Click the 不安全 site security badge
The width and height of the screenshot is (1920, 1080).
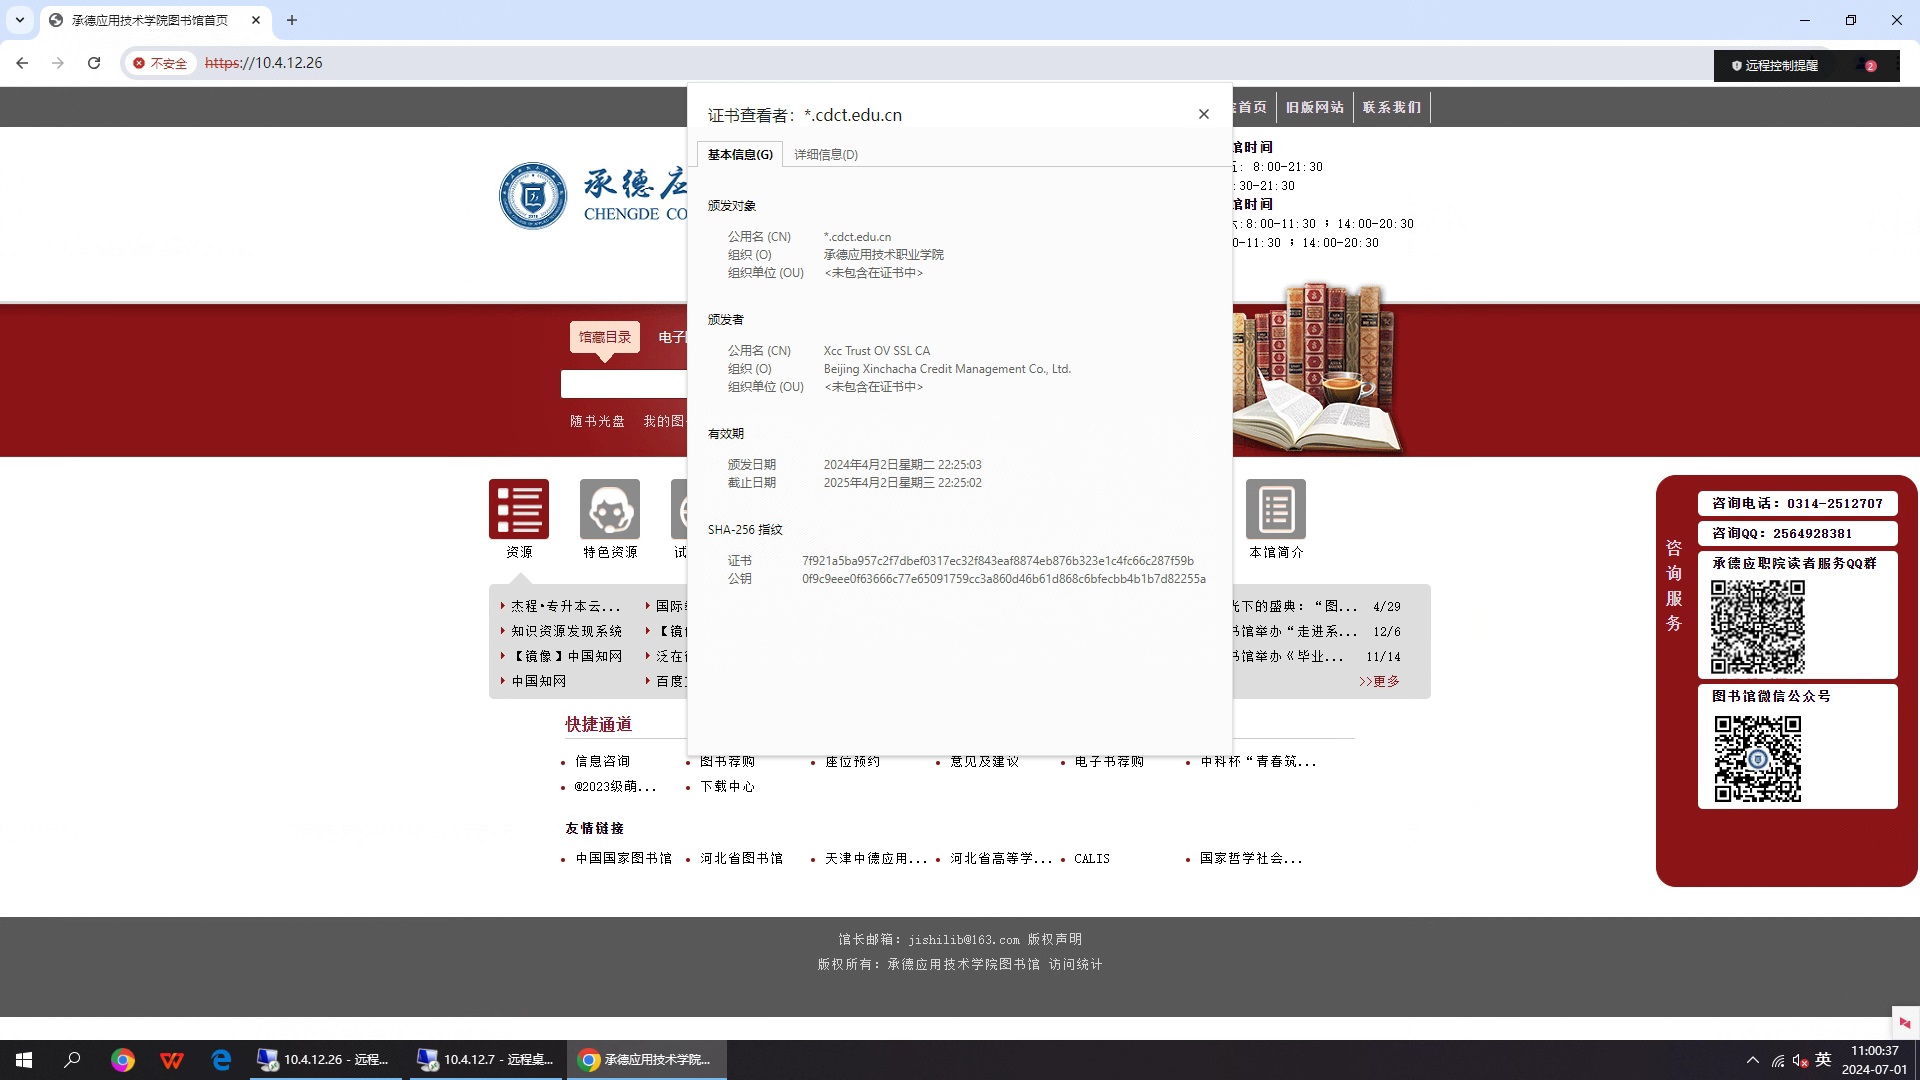(x=161, y=63)
